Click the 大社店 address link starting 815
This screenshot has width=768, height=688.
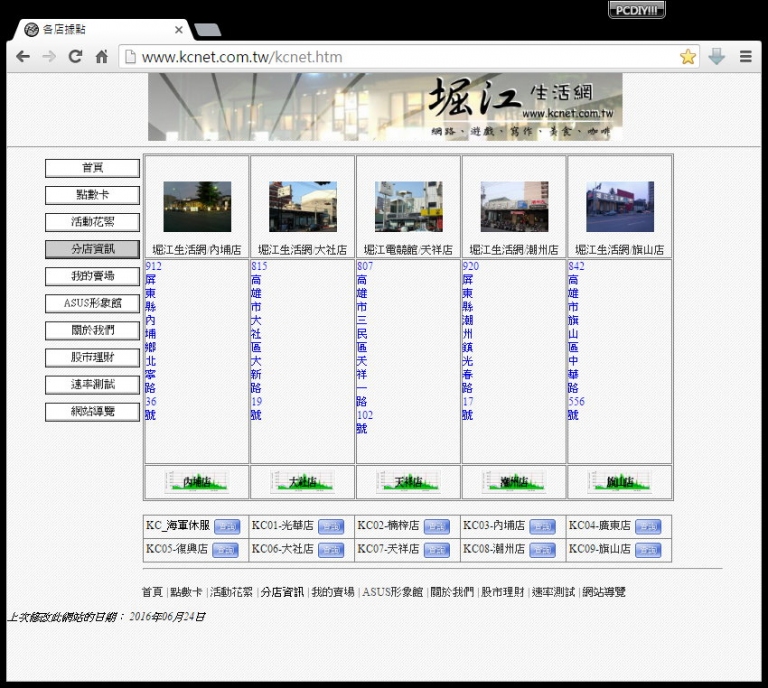[x=259, y=340]
